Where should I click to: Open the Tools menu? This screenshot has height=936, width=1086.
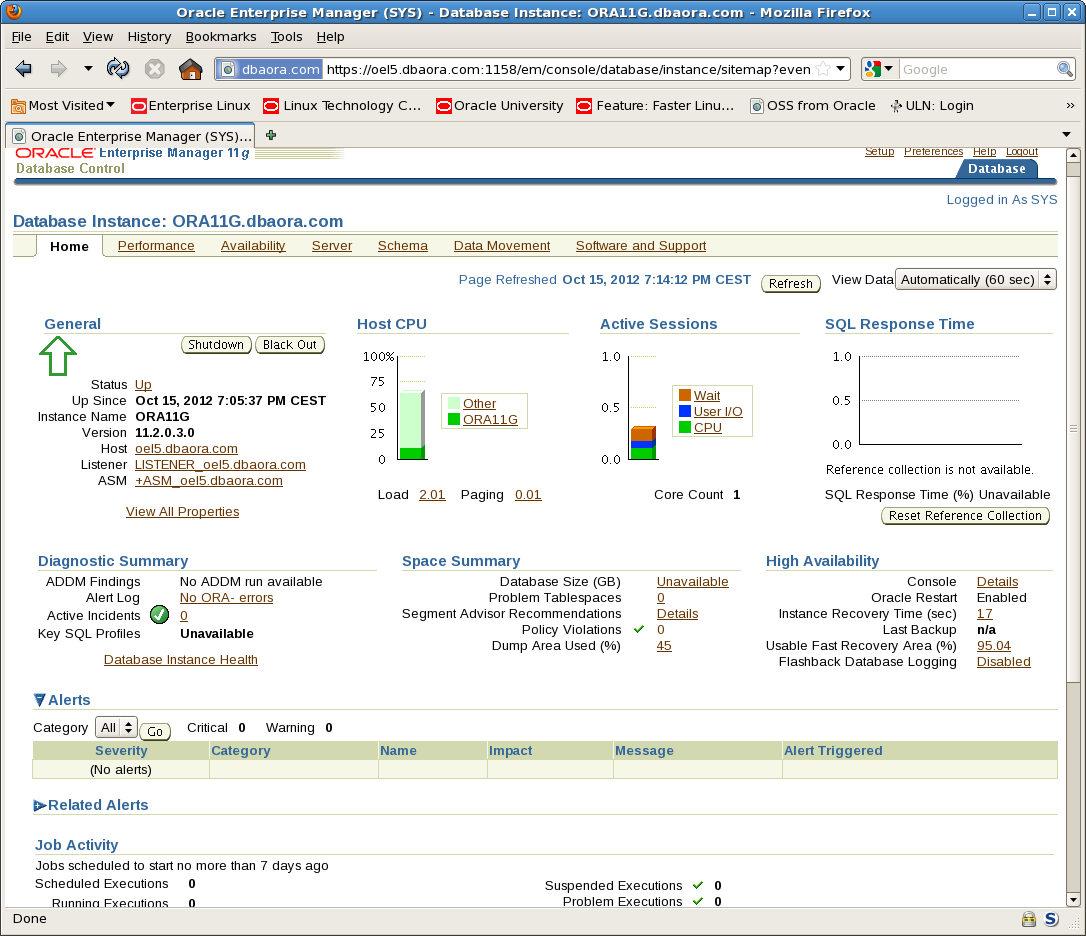[x=286, y=37]
